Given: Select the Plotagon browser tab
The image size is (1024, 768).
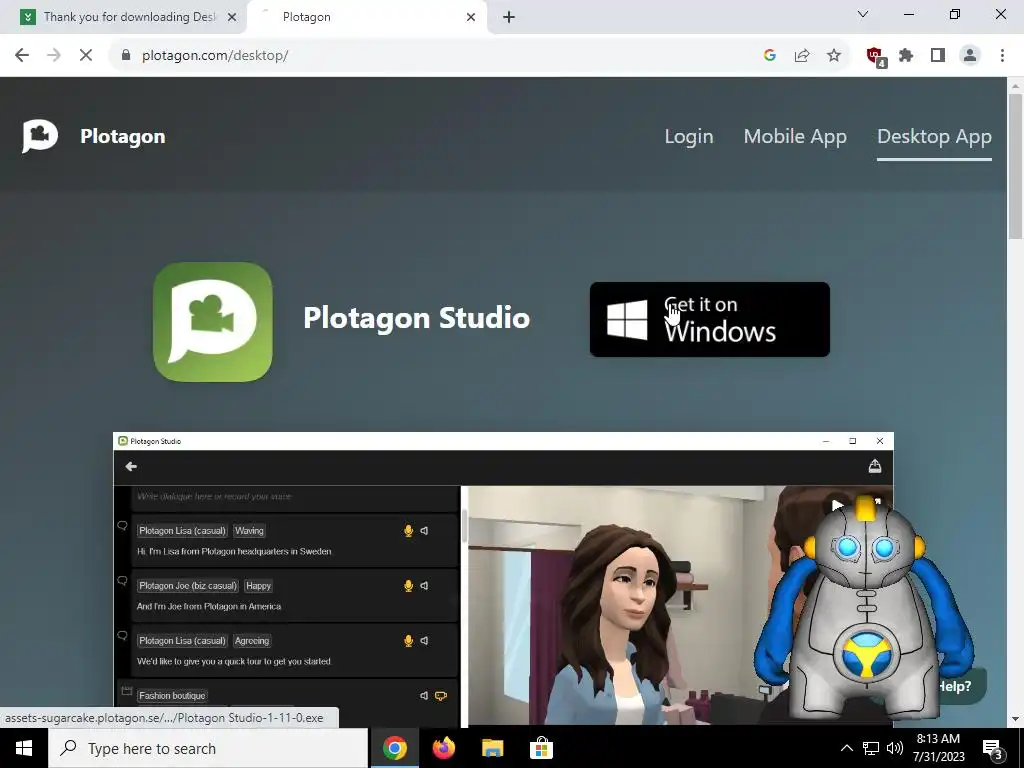Looking at the screenshot, I should [366, 17].
